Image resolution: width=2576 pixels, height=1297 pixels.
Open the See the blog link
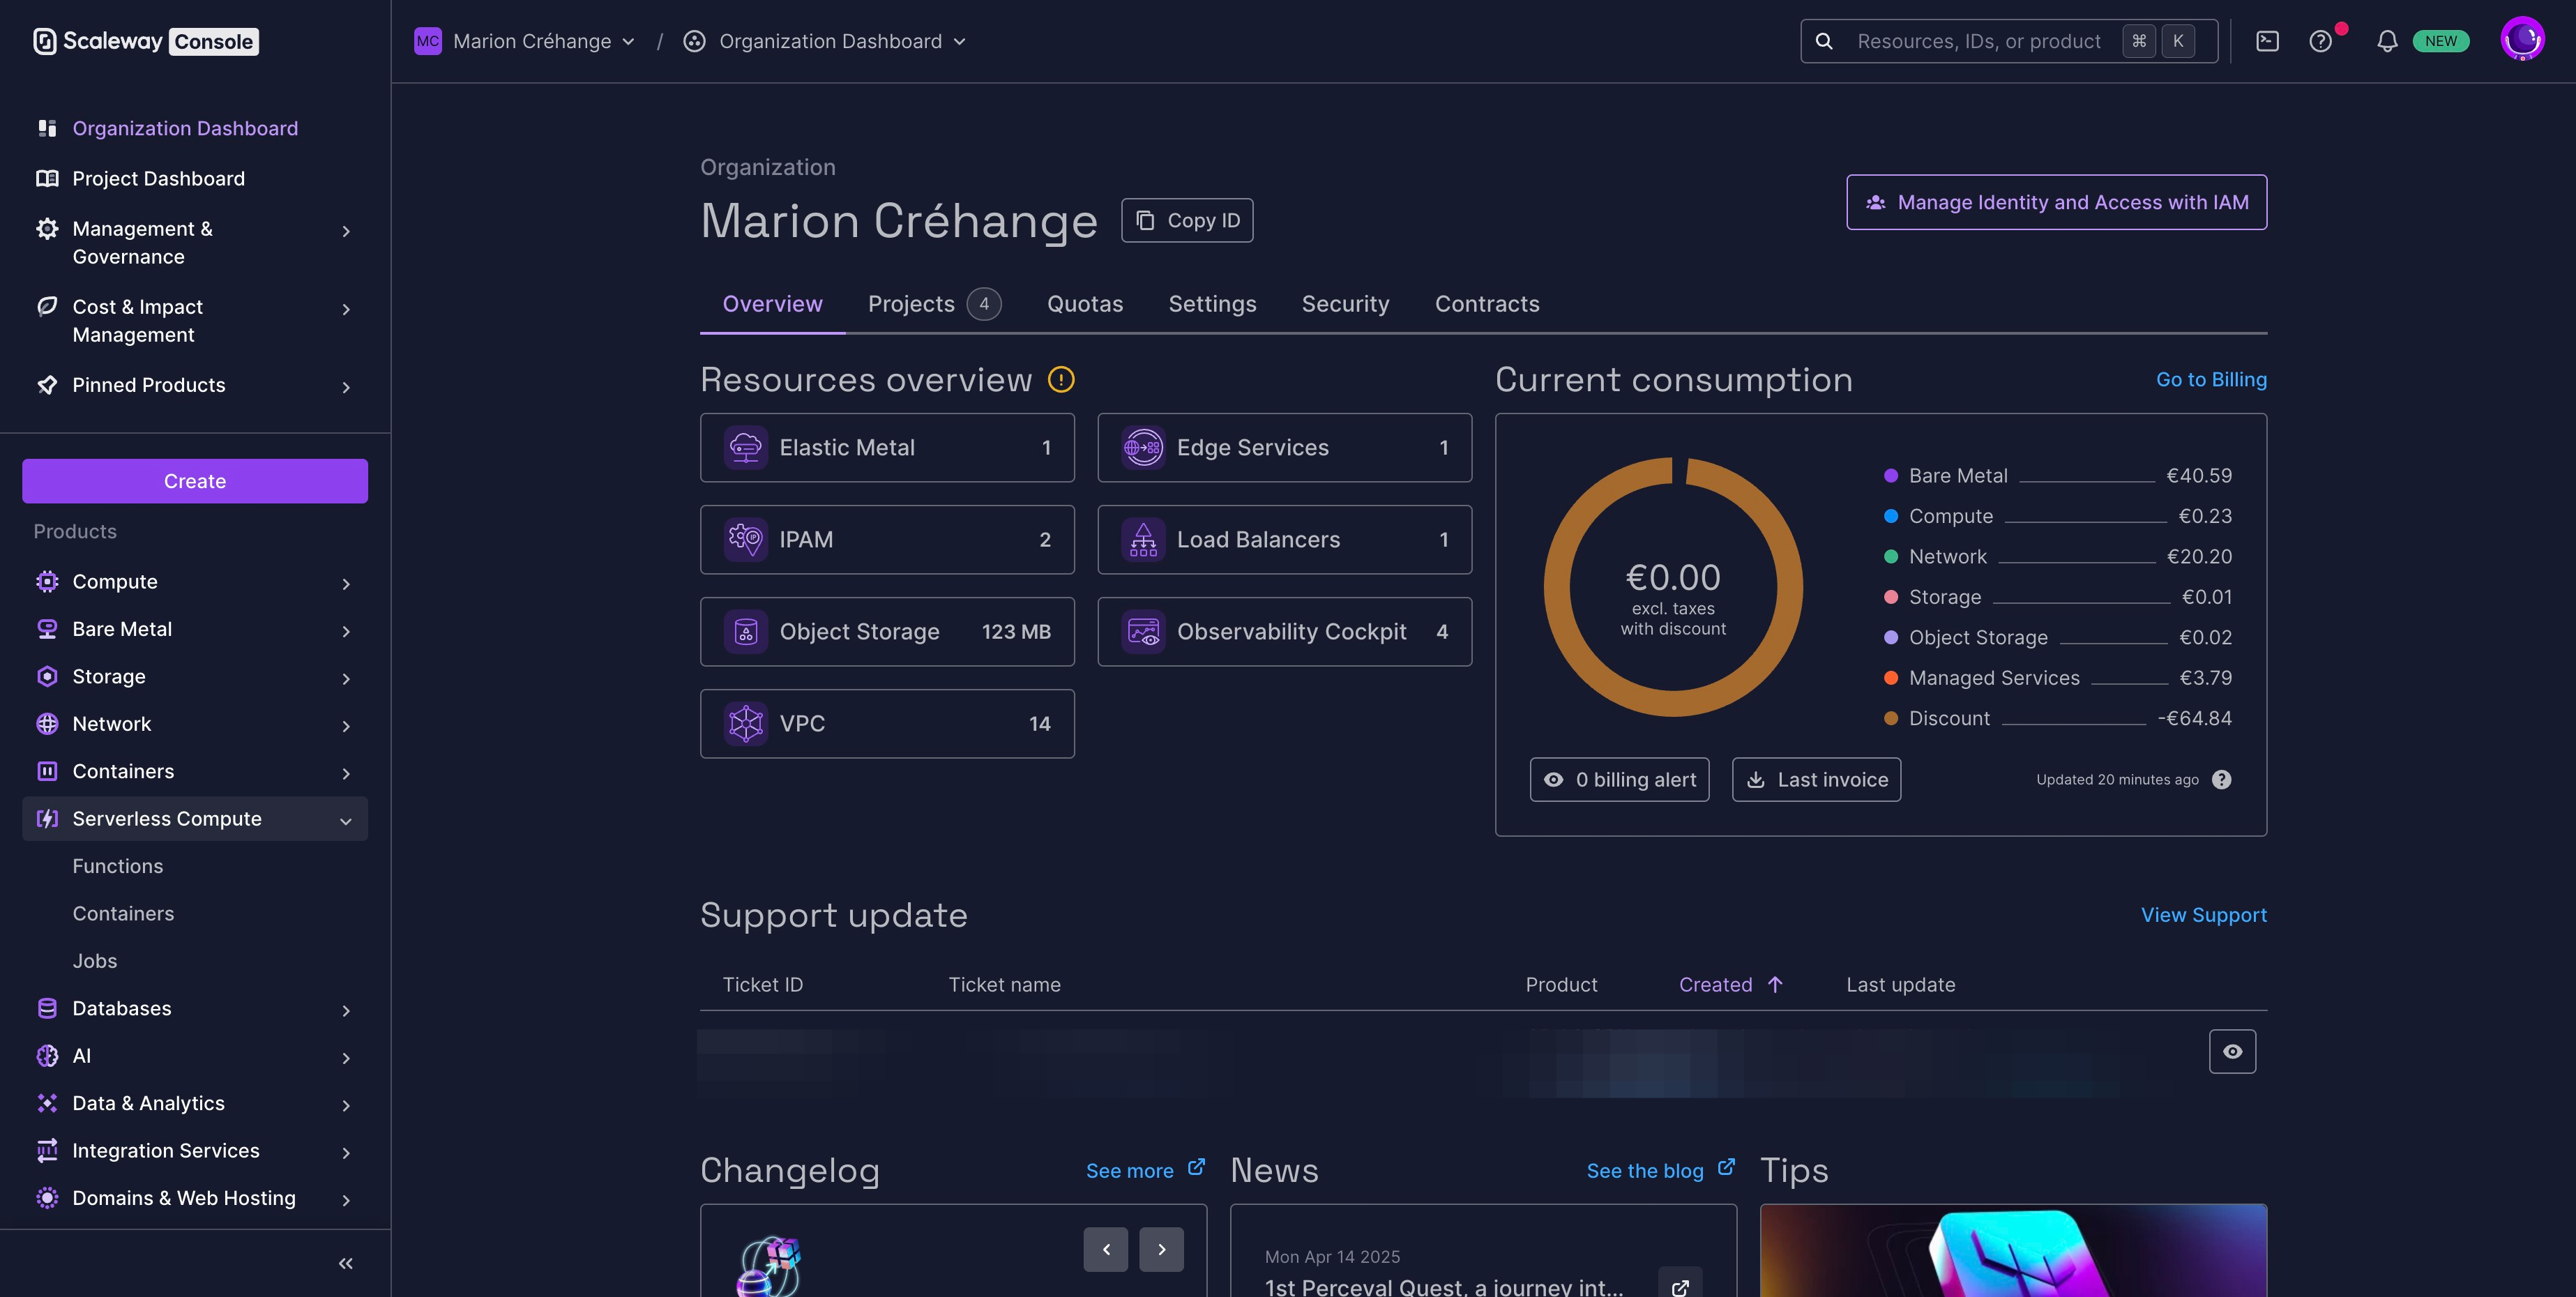coord(1660,1170)
